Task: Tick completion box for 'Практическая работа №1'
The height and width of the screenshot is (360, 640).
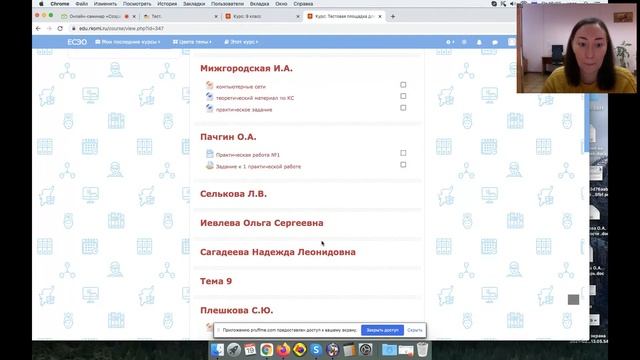Action: pos(403,153)
